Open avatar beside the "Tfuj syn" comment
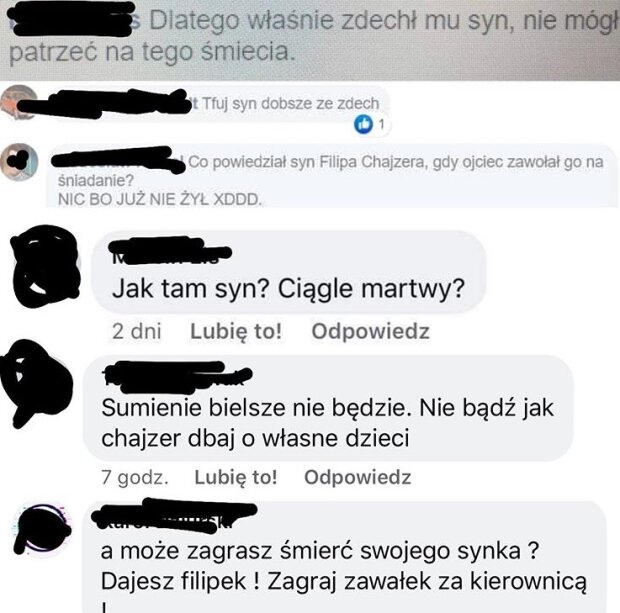 (19, 102)
